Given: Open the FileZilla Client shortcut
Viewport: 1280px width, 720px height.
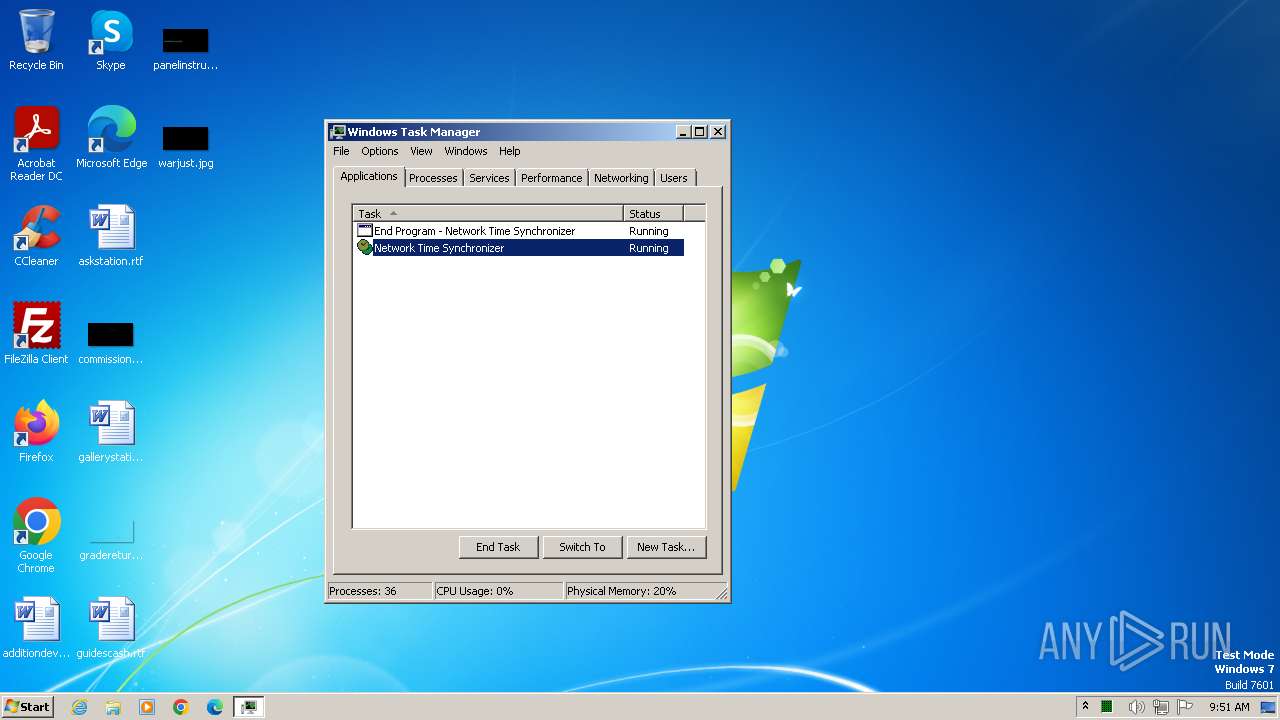Looking at the screenshot, I should pyautogui.click(x=36, y=333).
